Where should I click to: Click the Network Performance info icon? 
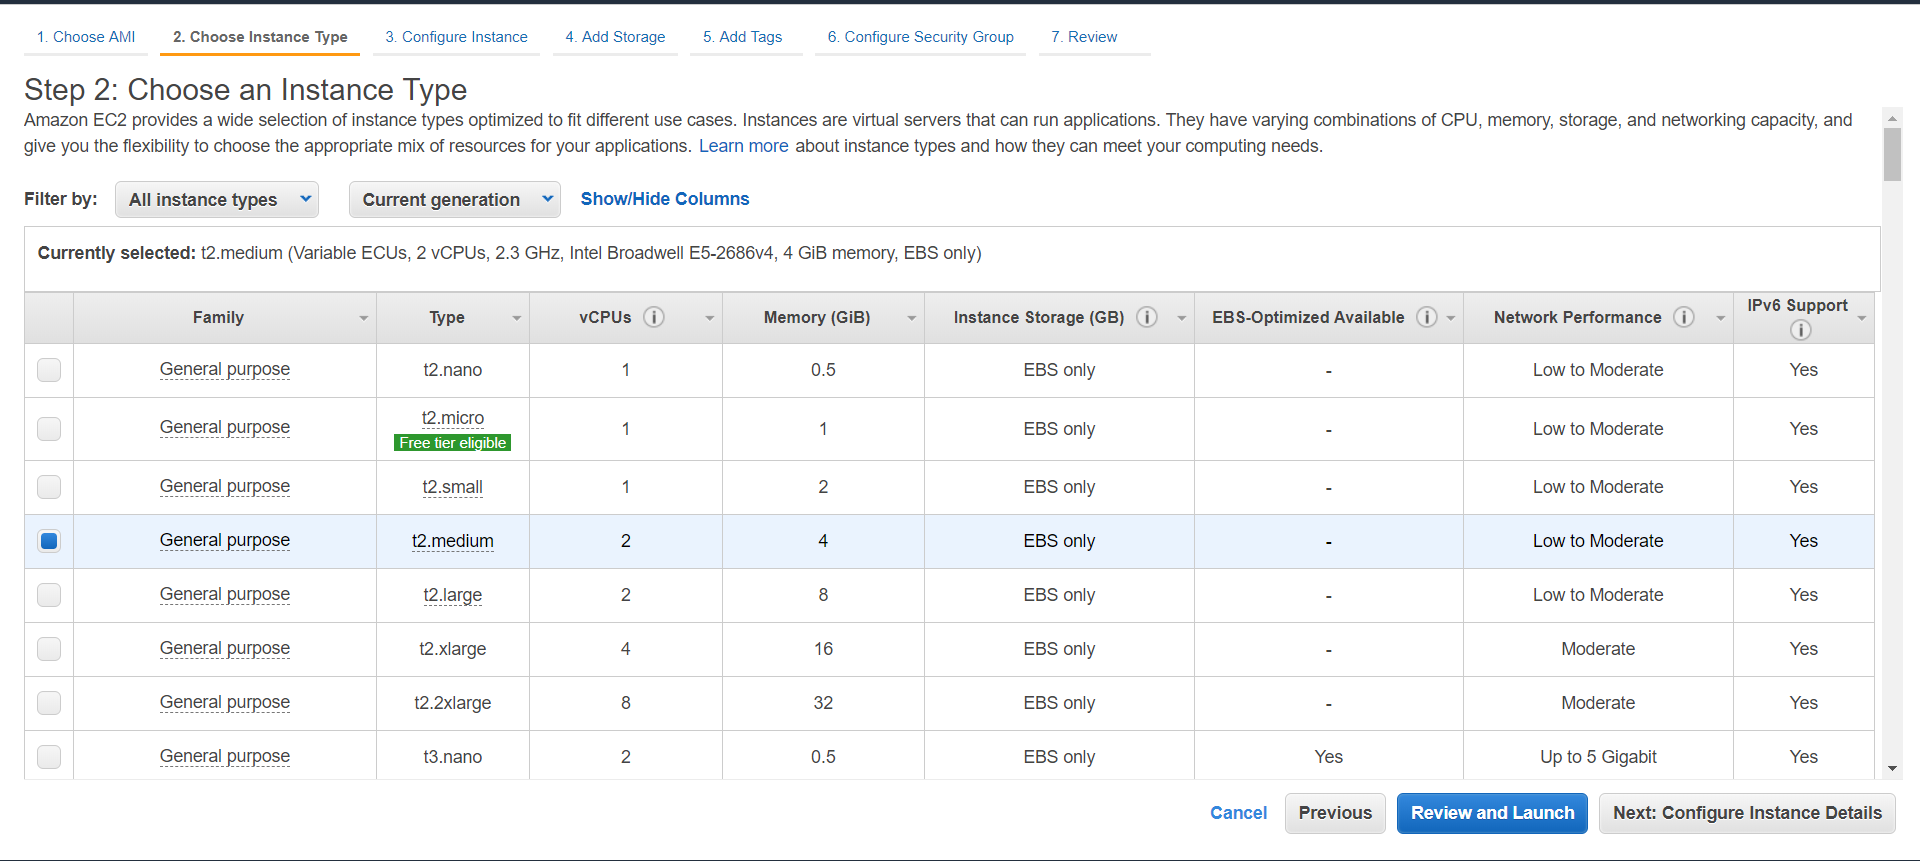point(1684,317)
